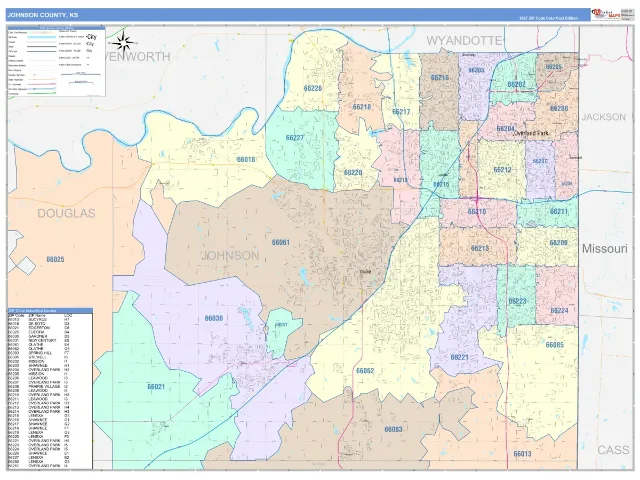Screen dimensions: 640x480
Task: Click the Overland Park city label on the map
Action: [x=531, y=133]
